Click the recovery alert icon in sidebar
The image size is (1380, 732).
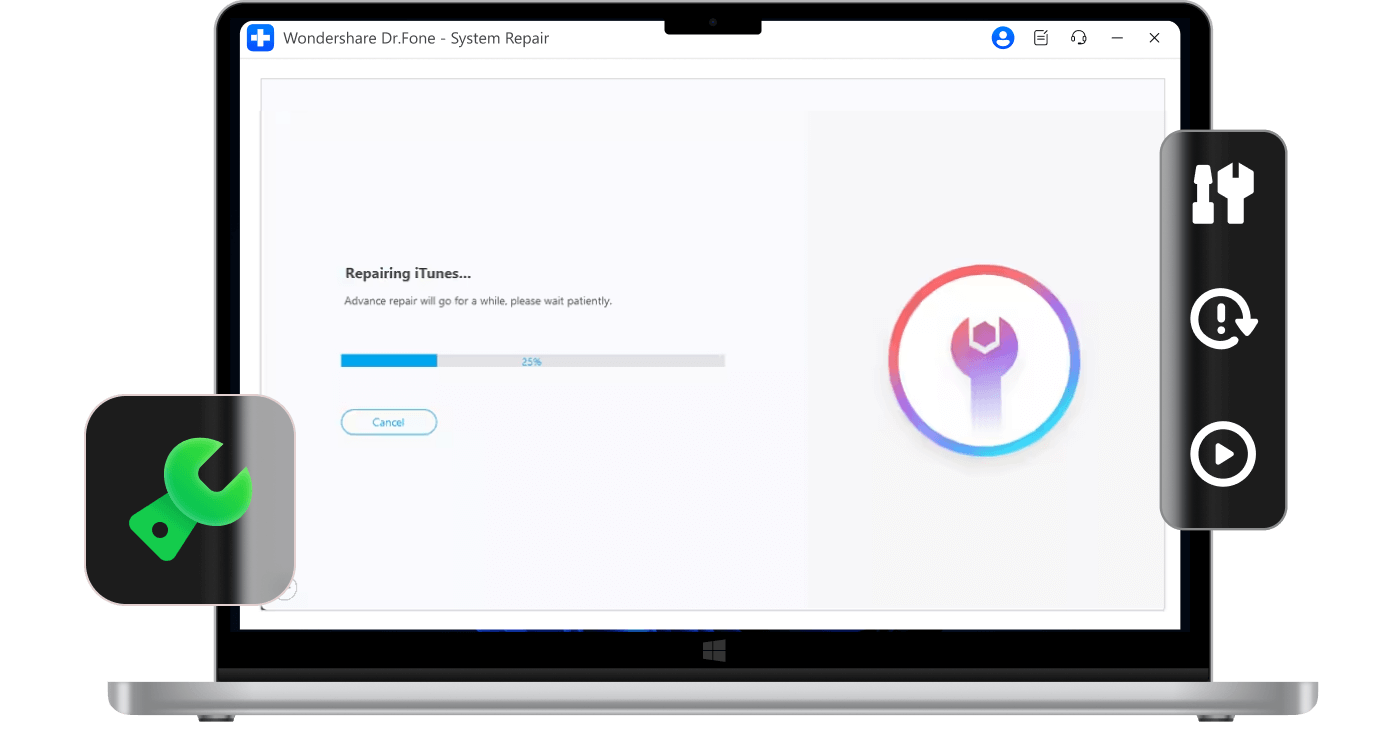(1223, 318)
